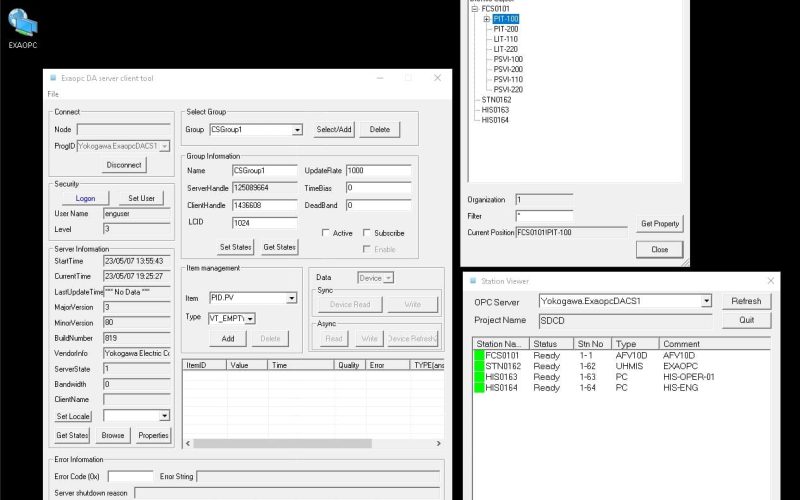The width and height of the screenshot is (800, 500).
Task: Click the DeadBand input field
Action: tap(379, 205)
